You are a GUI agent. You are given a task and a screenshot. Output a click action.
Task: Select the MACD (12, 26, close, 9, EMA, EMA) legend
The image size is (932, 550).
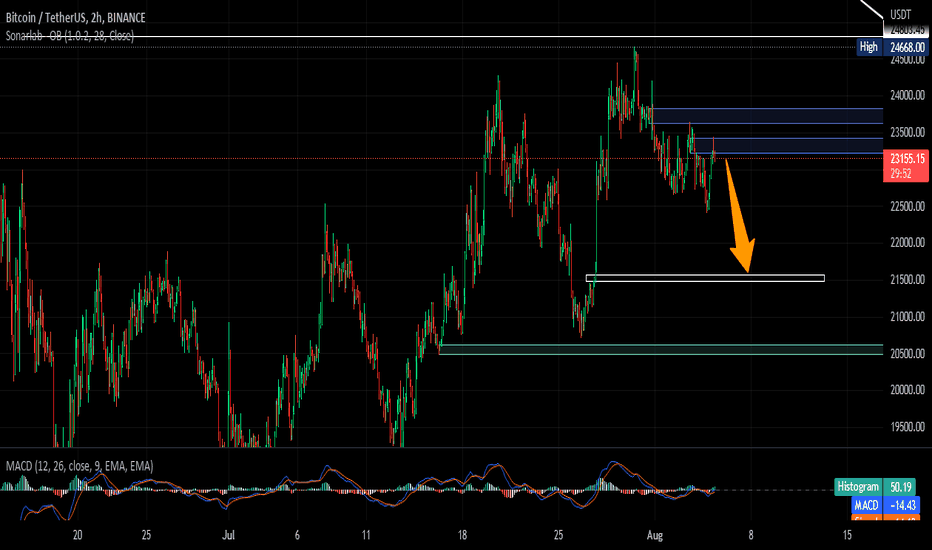(80, 466)
